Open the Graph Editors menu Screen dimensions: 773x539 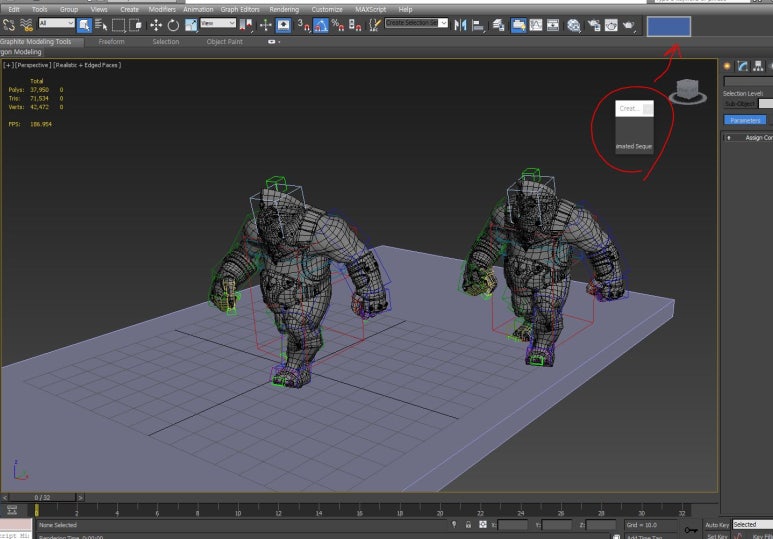pyautogui.click(x=240, y=9)
